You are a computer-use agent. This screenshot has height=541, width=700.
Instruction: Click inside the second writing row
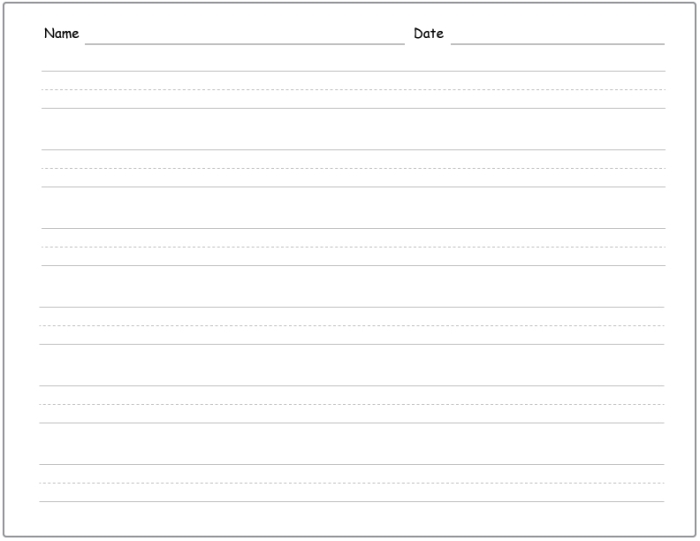[353, 168]
